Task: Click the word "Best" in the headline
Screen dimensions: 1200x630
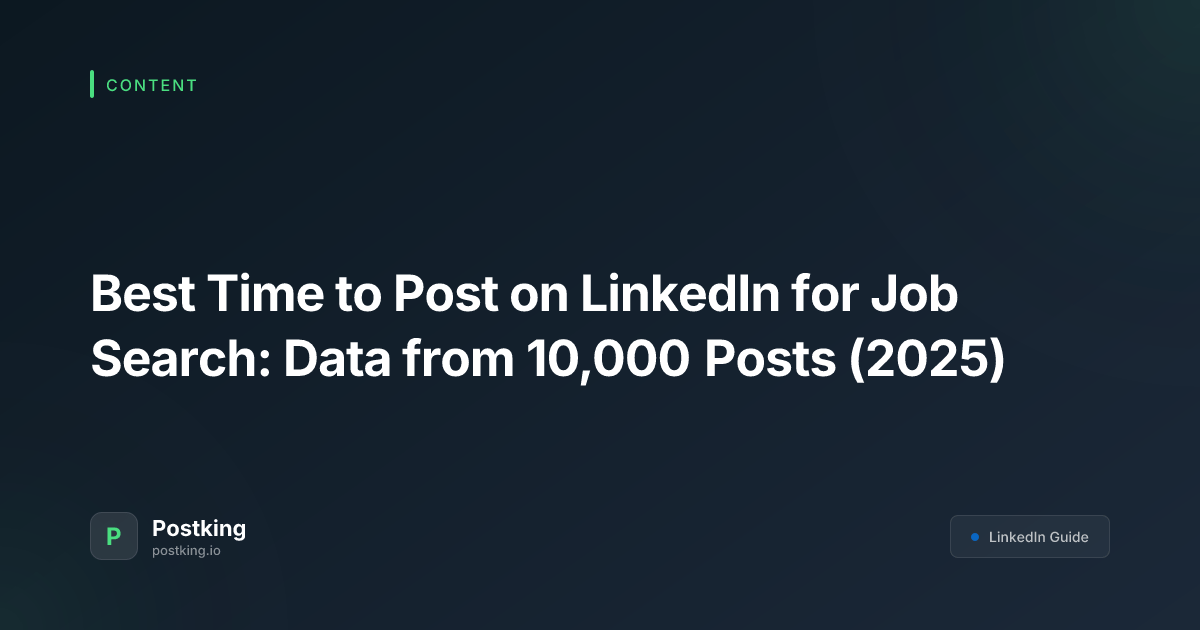Action: (140, 297)
